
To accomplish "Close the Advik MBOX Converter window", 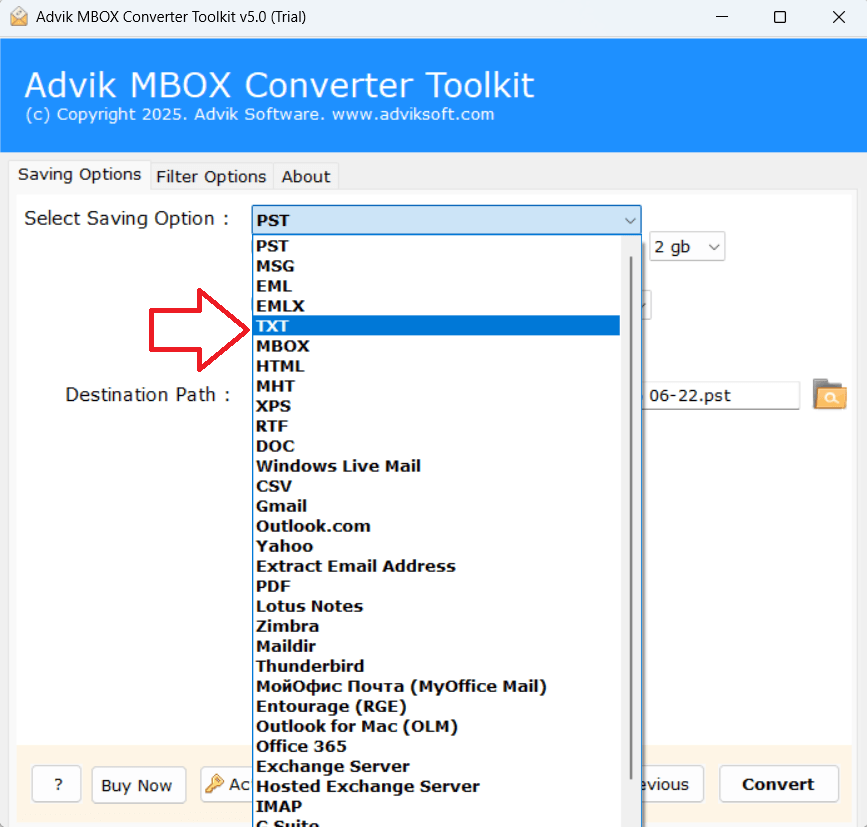I will pyautogui.click(x=839, y=17).
